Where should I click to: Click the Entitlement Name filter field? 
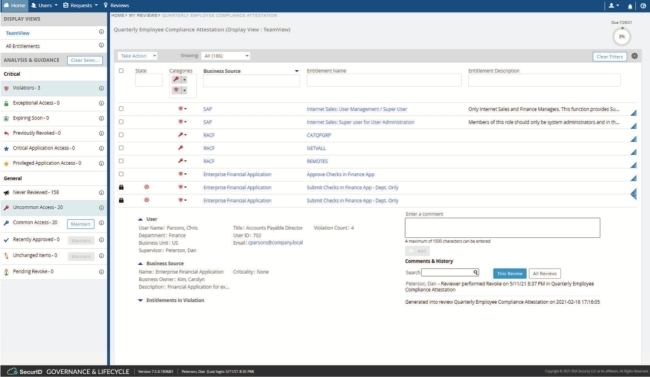coord(384,80)
